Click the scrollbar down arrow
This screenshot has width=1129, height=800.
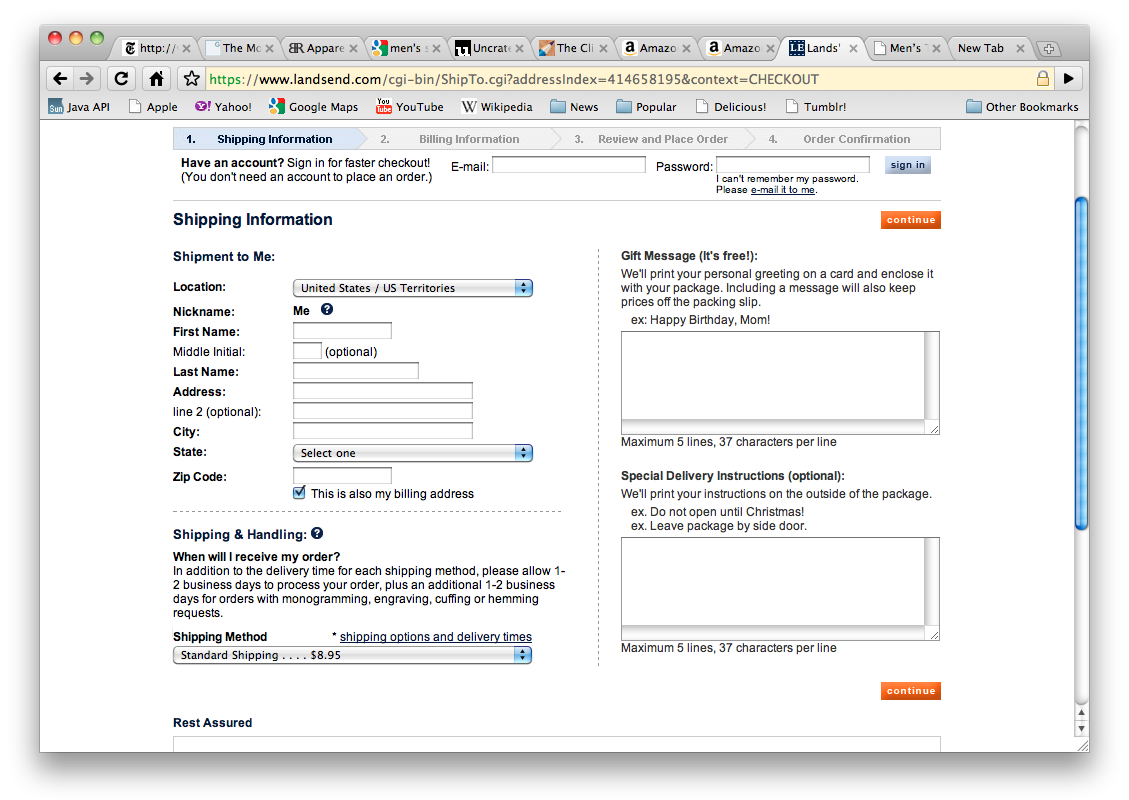click(1081, 728)
